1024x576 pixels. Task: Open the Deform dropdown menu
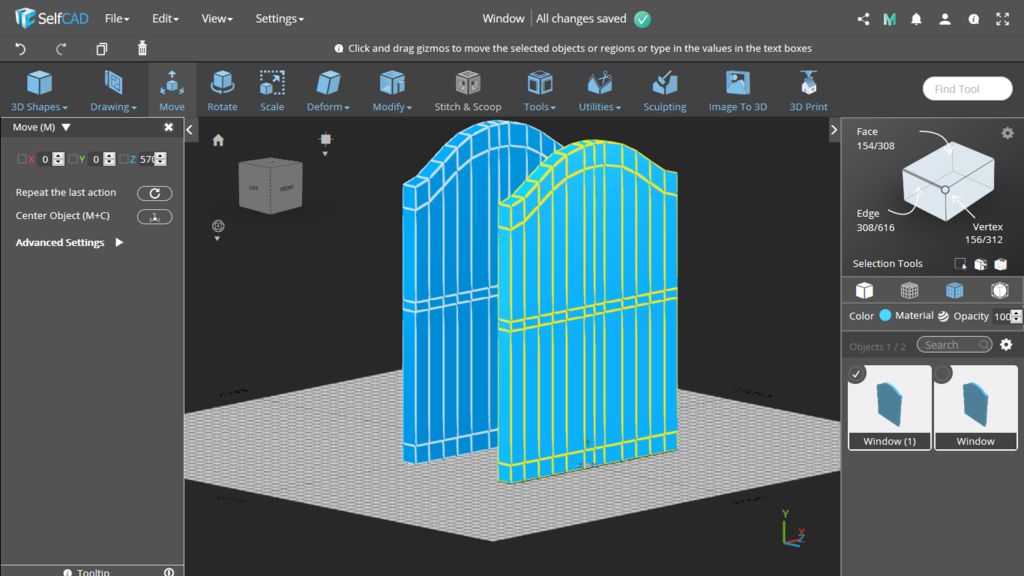pos(328,90)
